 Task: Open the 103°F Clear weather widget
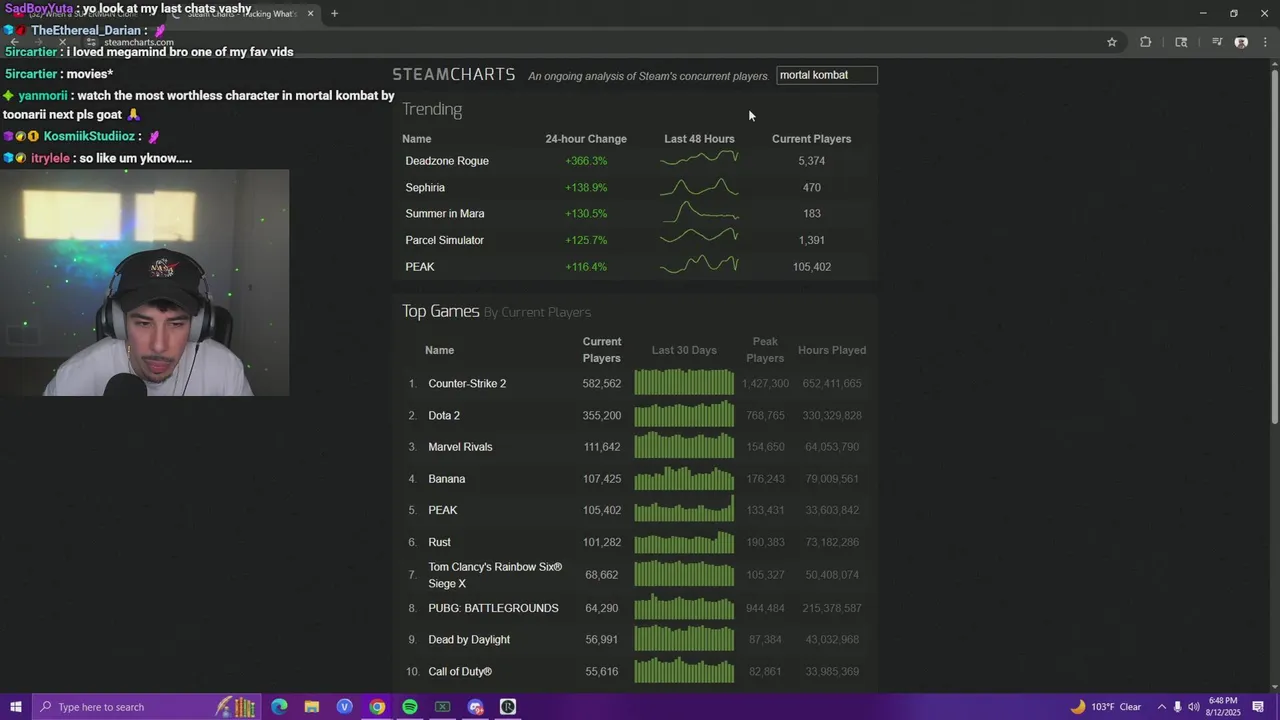click(1106, 707)
